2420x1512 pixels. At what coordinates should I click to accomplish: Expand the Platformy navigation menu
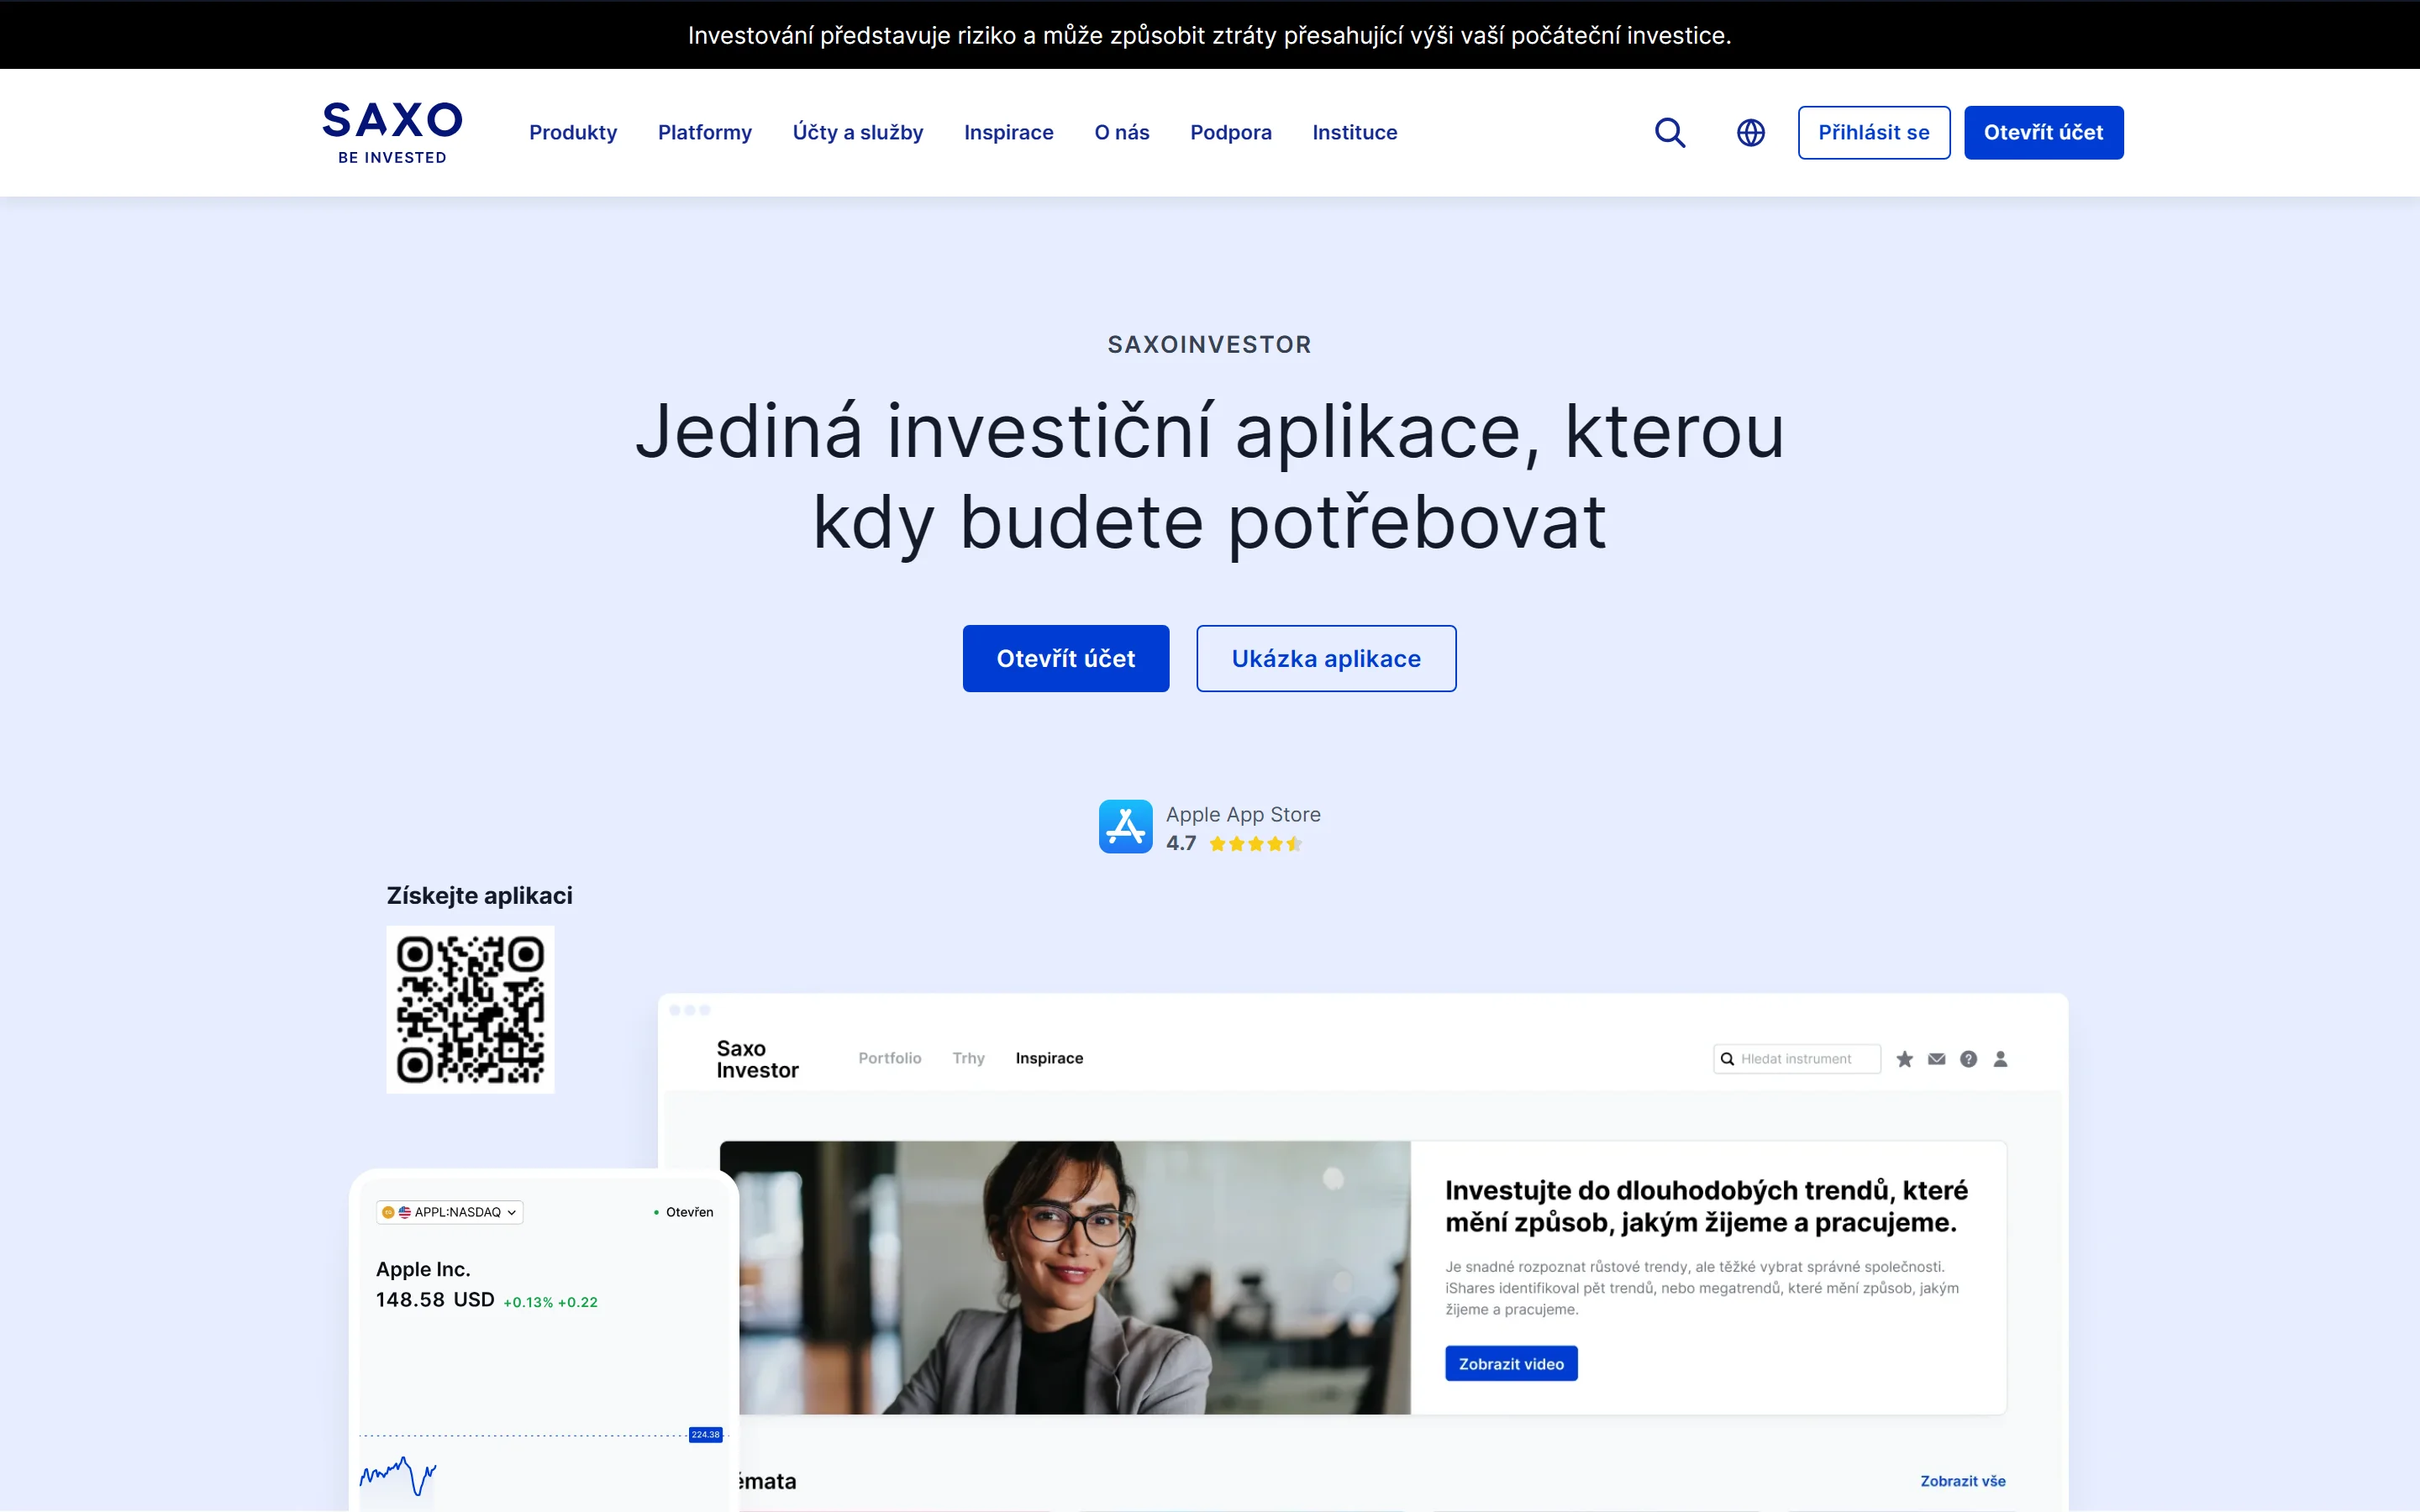[x=704, y=132]
